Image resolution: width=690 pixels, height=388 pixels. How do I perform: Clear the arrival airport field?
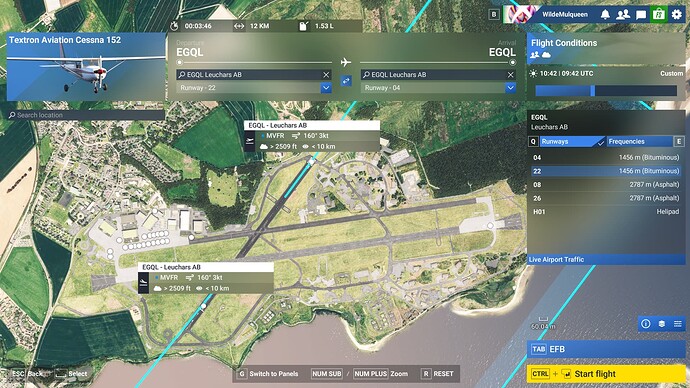click(510, 75)
